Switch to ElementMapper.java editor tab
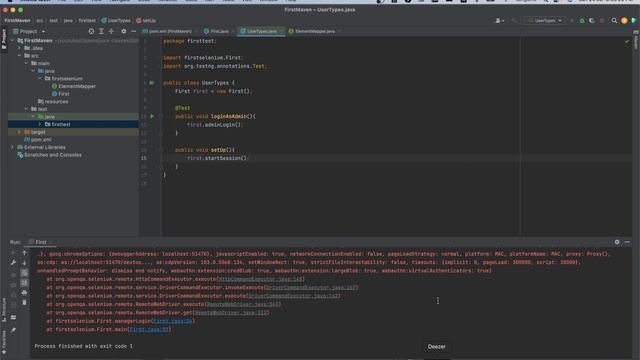The height and width of the screenshot is (360, 640). pyautogui.click(x=314, y=31)
